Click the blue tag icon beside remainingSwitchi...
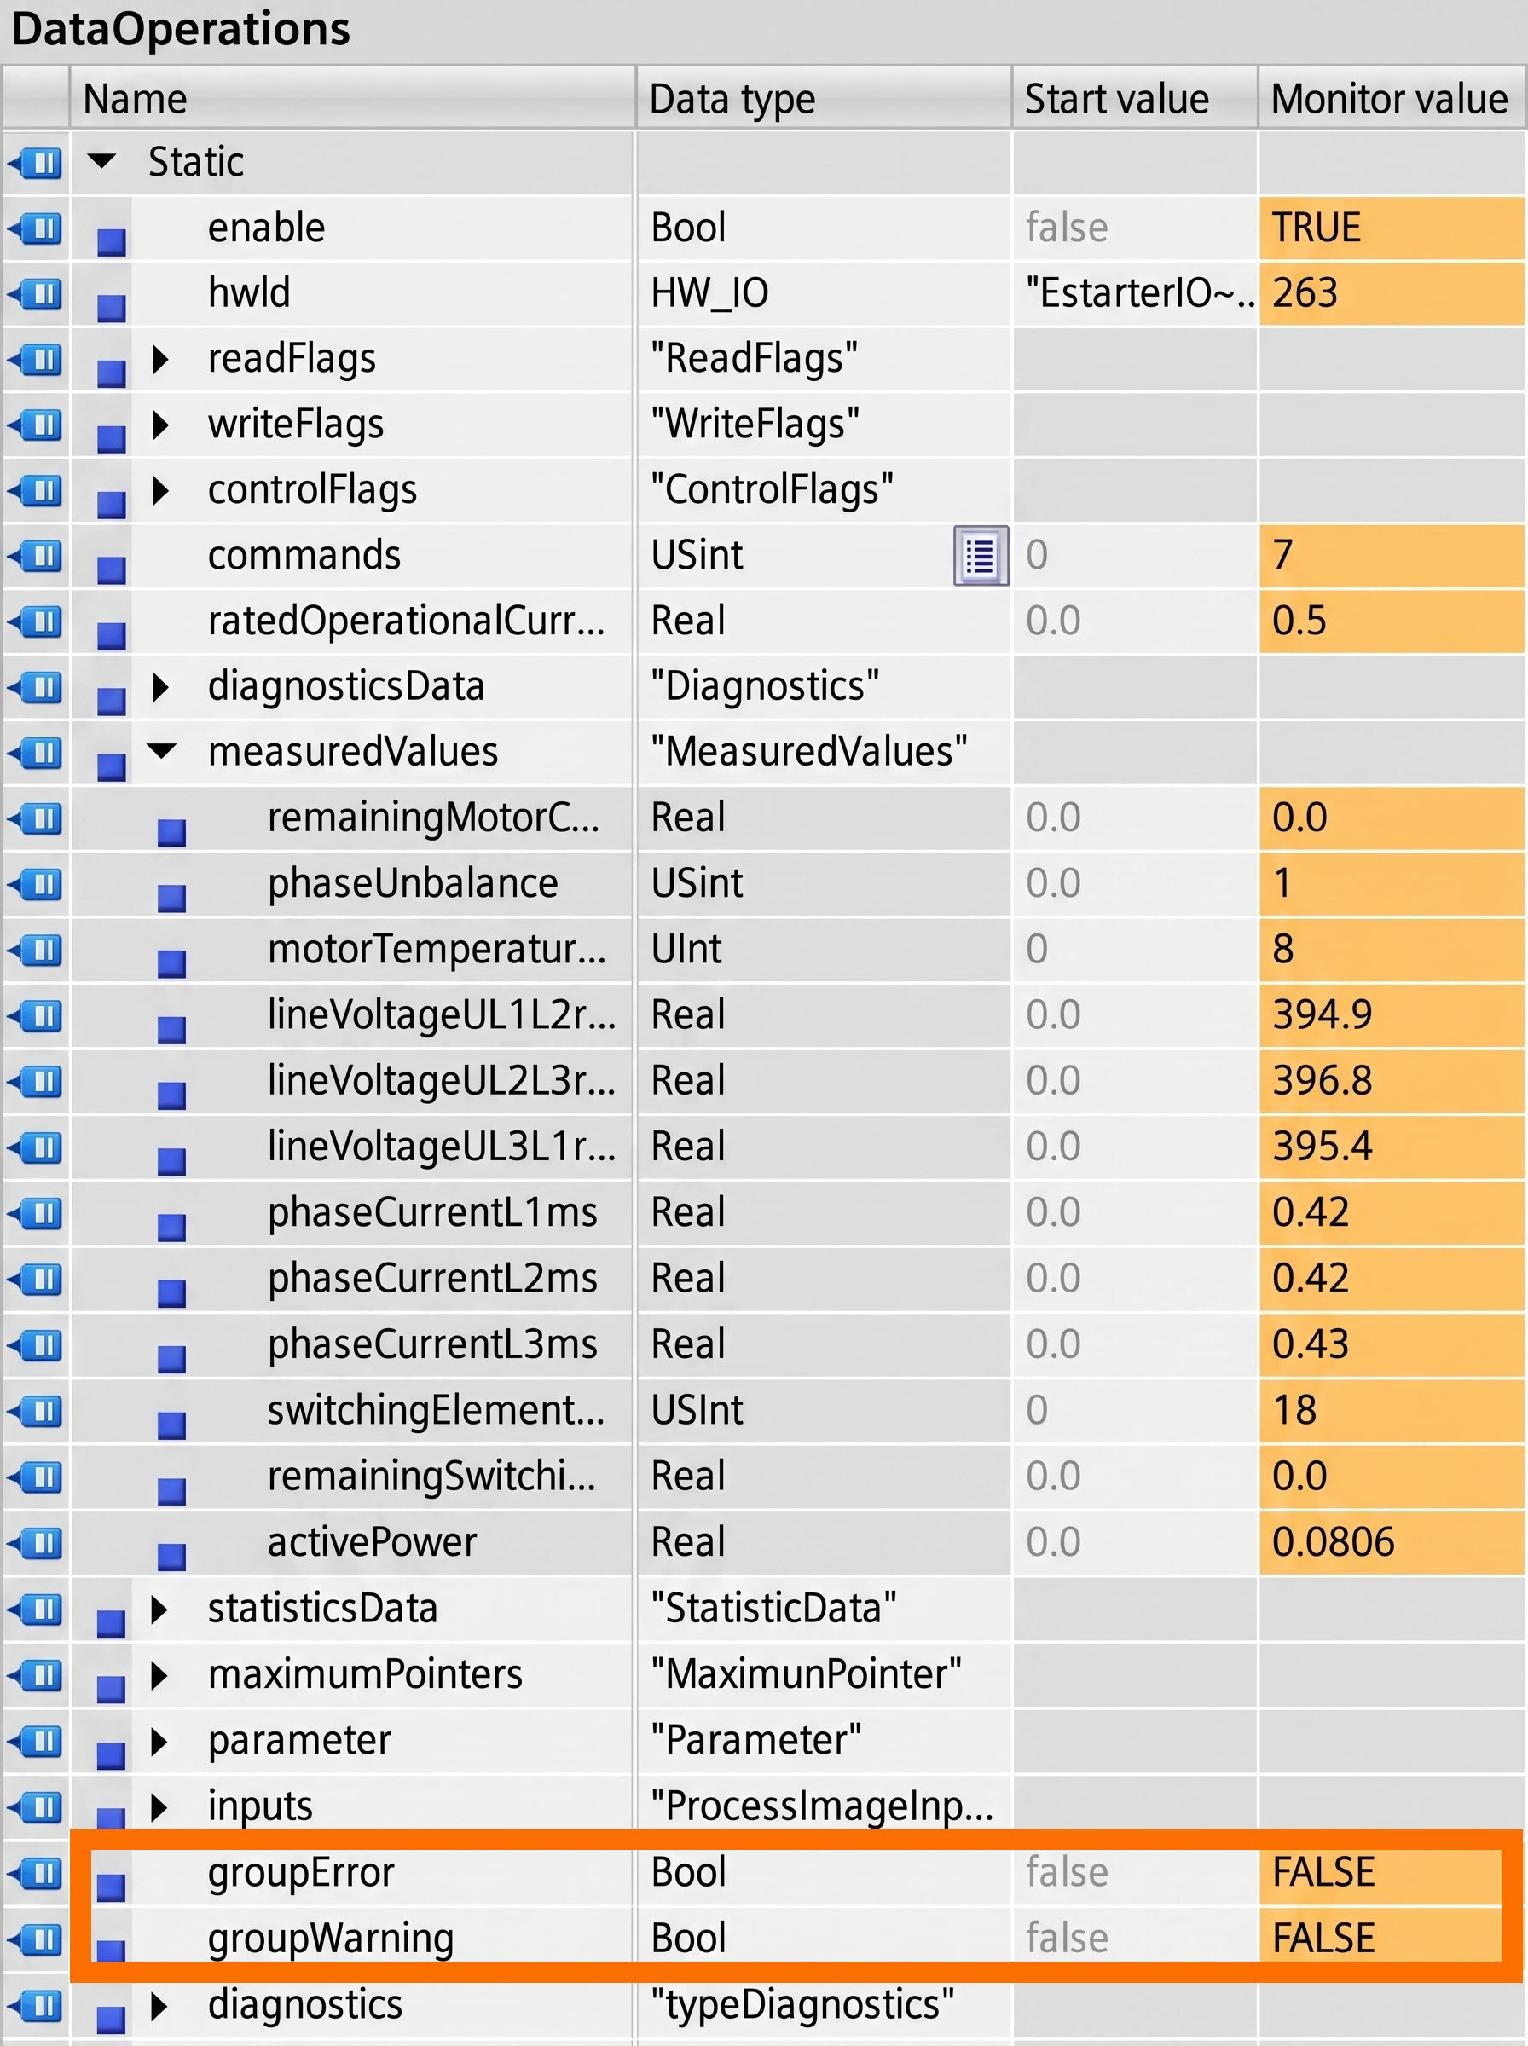This screenshot has height=2046, width=1528. point(172,1490)
